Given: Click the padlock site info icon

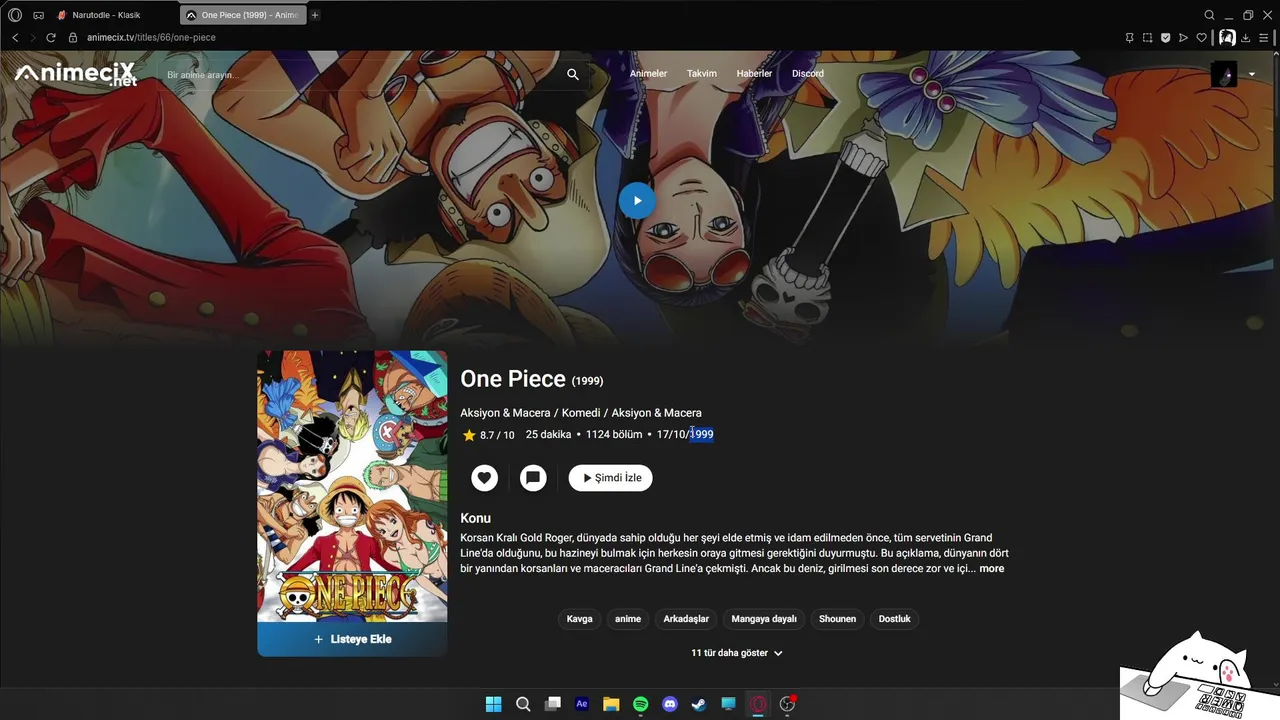Looking at the screenshot, I should tap(73, 37).
